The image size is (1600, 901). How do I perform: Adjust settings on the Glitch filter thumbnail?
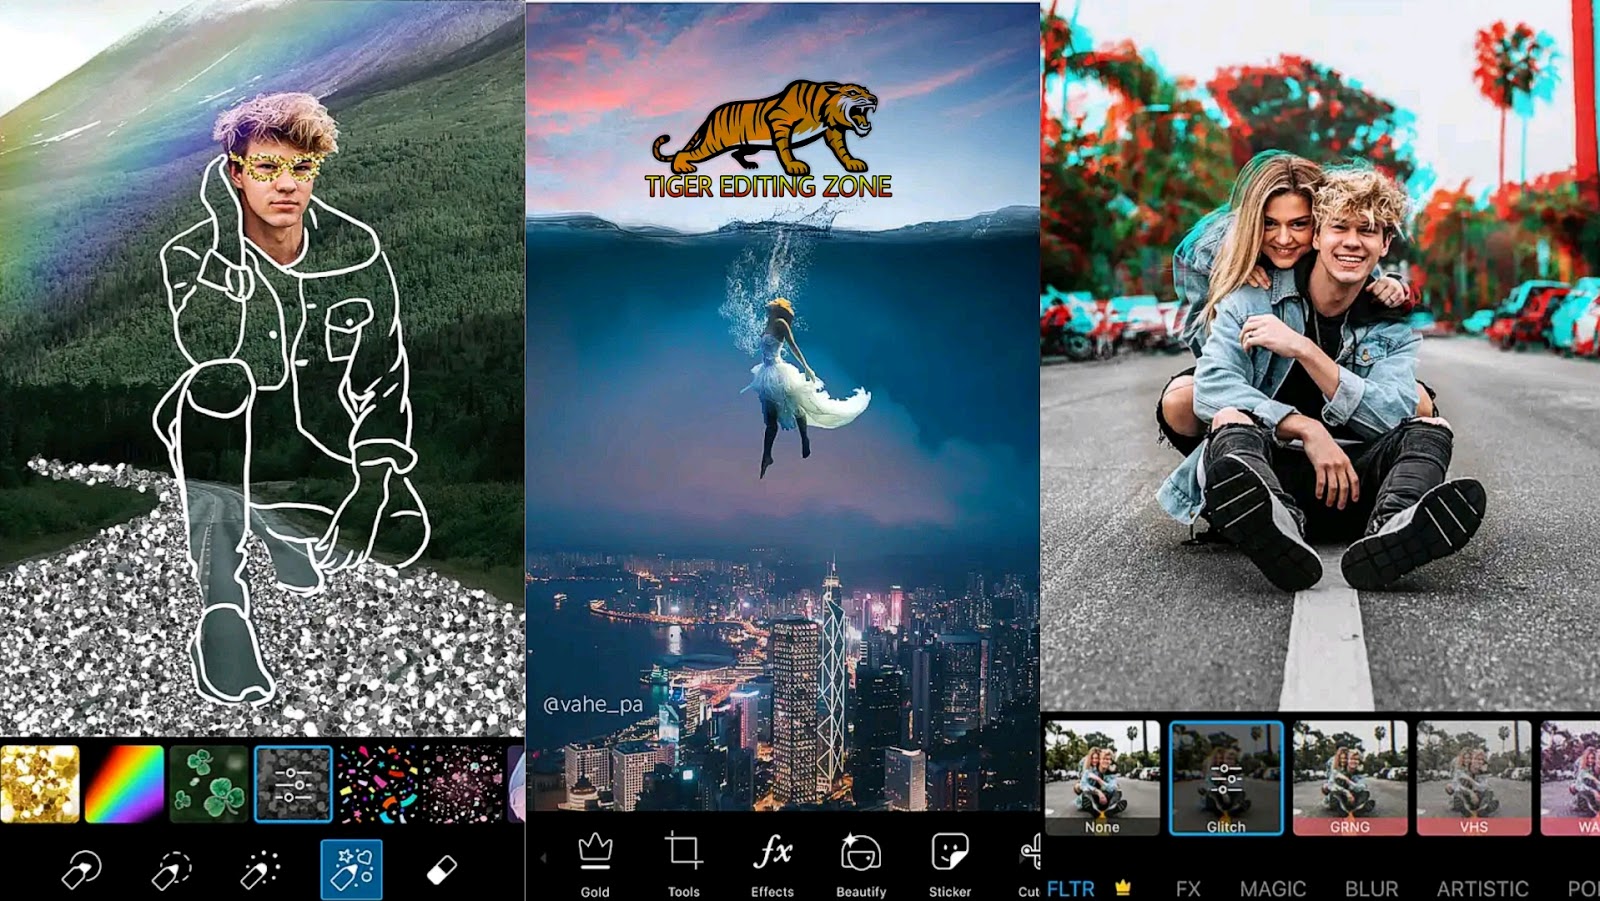pos(1226,778)
